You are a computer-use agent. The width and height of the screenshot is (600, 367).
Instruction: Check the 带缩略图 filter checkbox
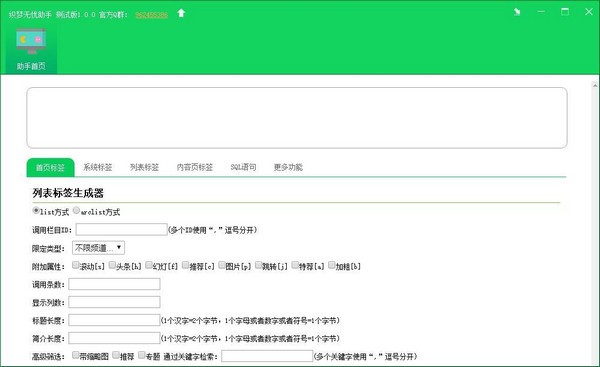76,355
